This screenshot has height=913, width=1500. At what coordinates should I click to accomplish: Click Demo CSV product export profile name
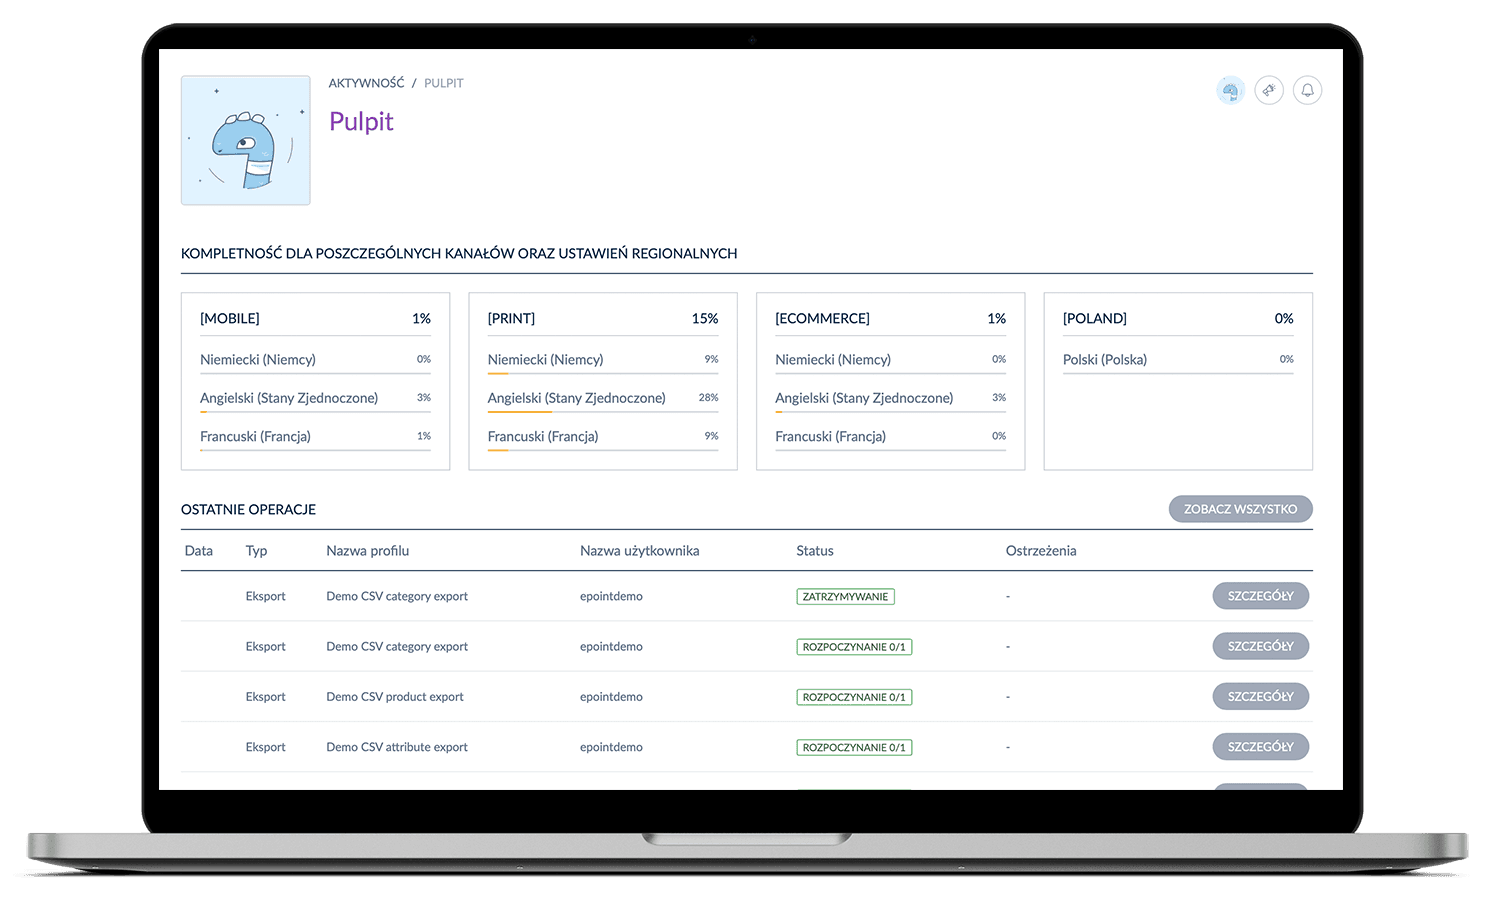pos(394,697)
